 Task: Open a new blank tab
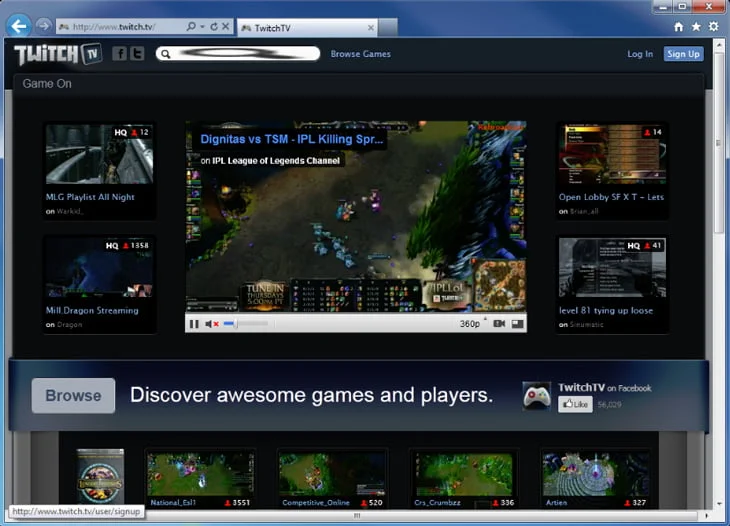pos(388,28)
